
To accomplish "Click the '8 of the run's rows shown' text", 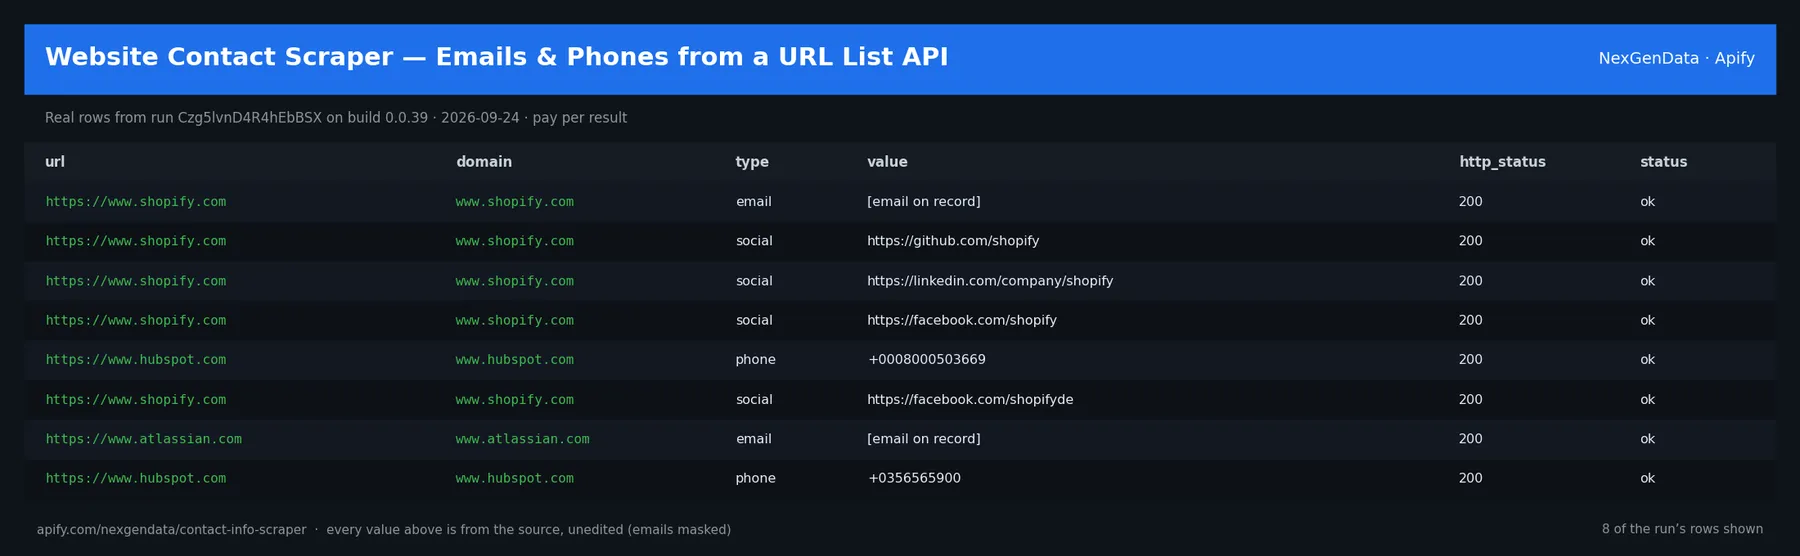I will (x=1682, y=529).
